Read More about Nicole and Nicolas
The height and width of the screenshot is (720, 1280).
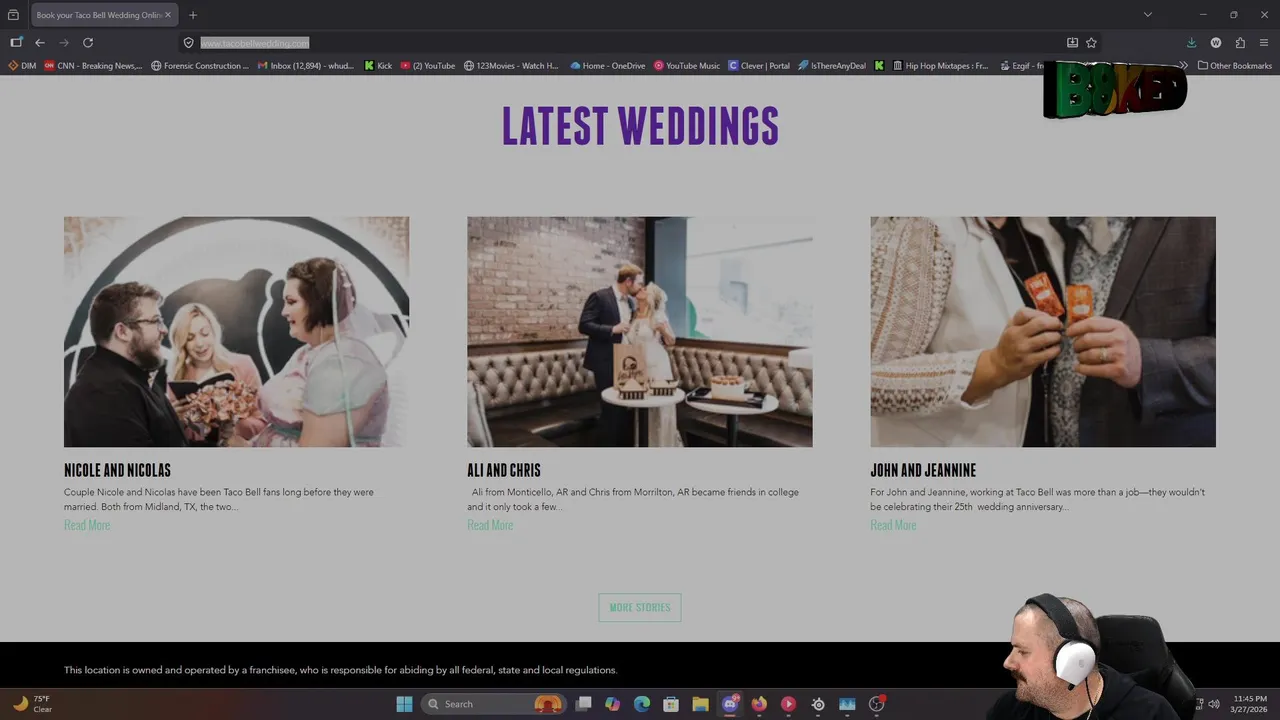tap(87, 525)
